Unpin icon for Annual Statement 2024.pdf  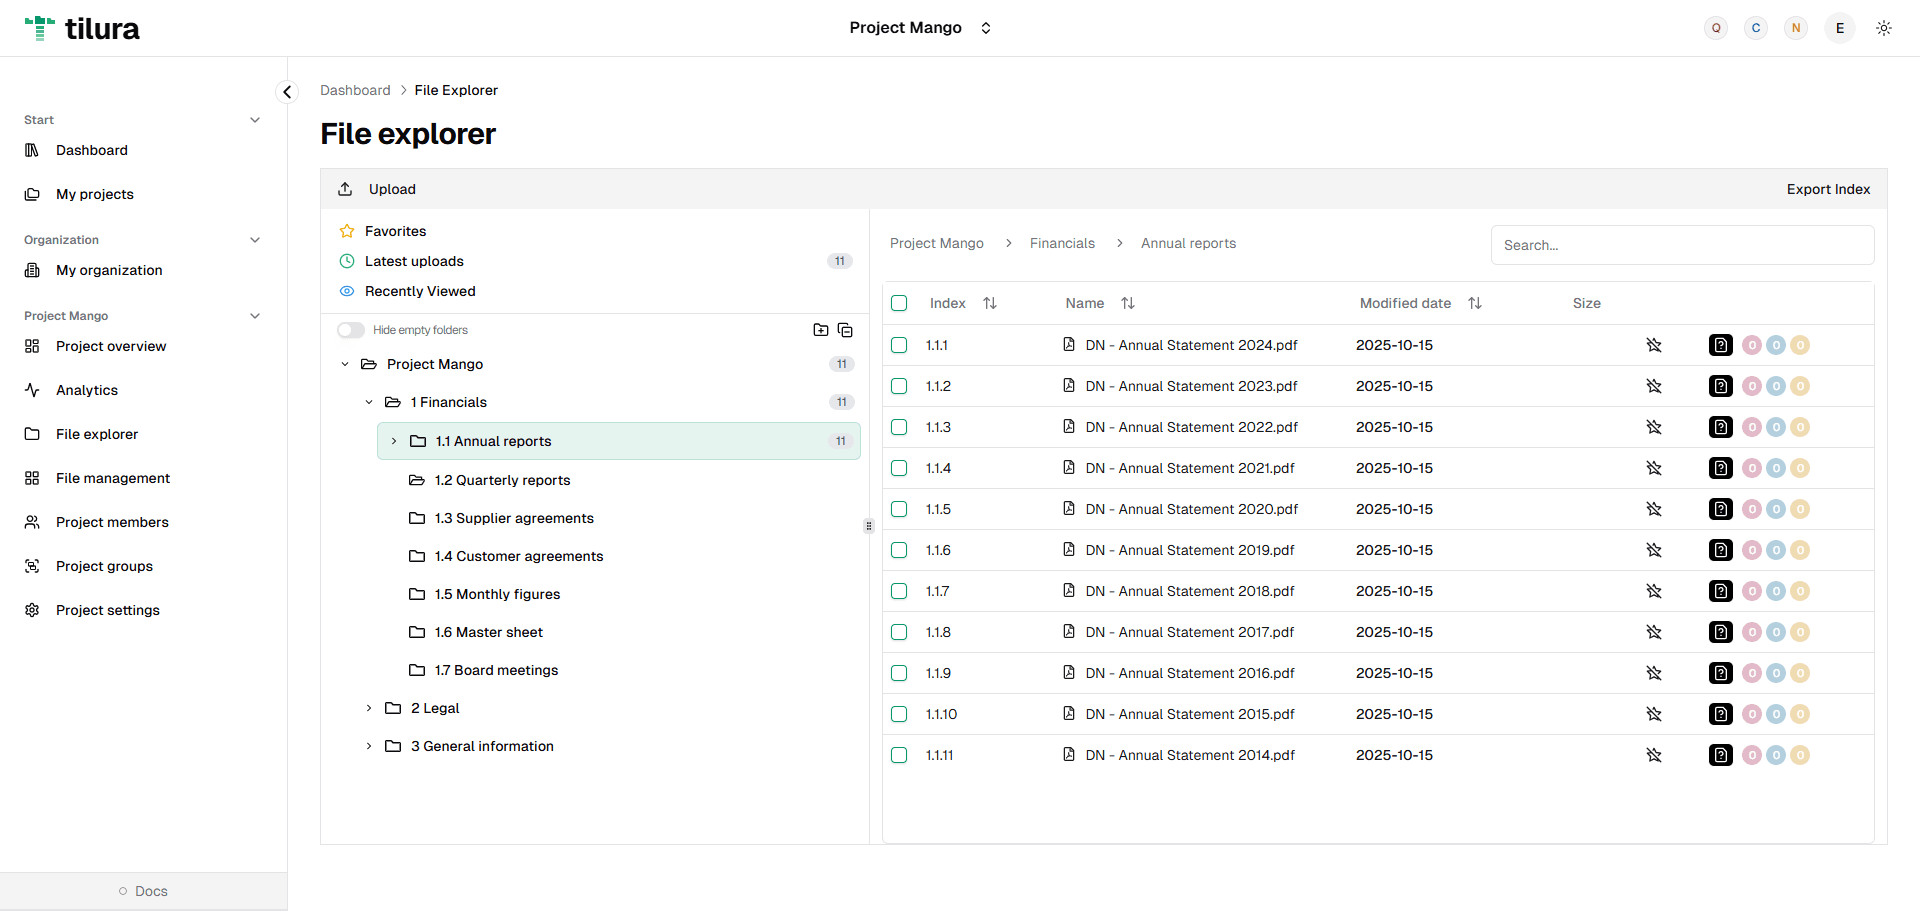1654,345
